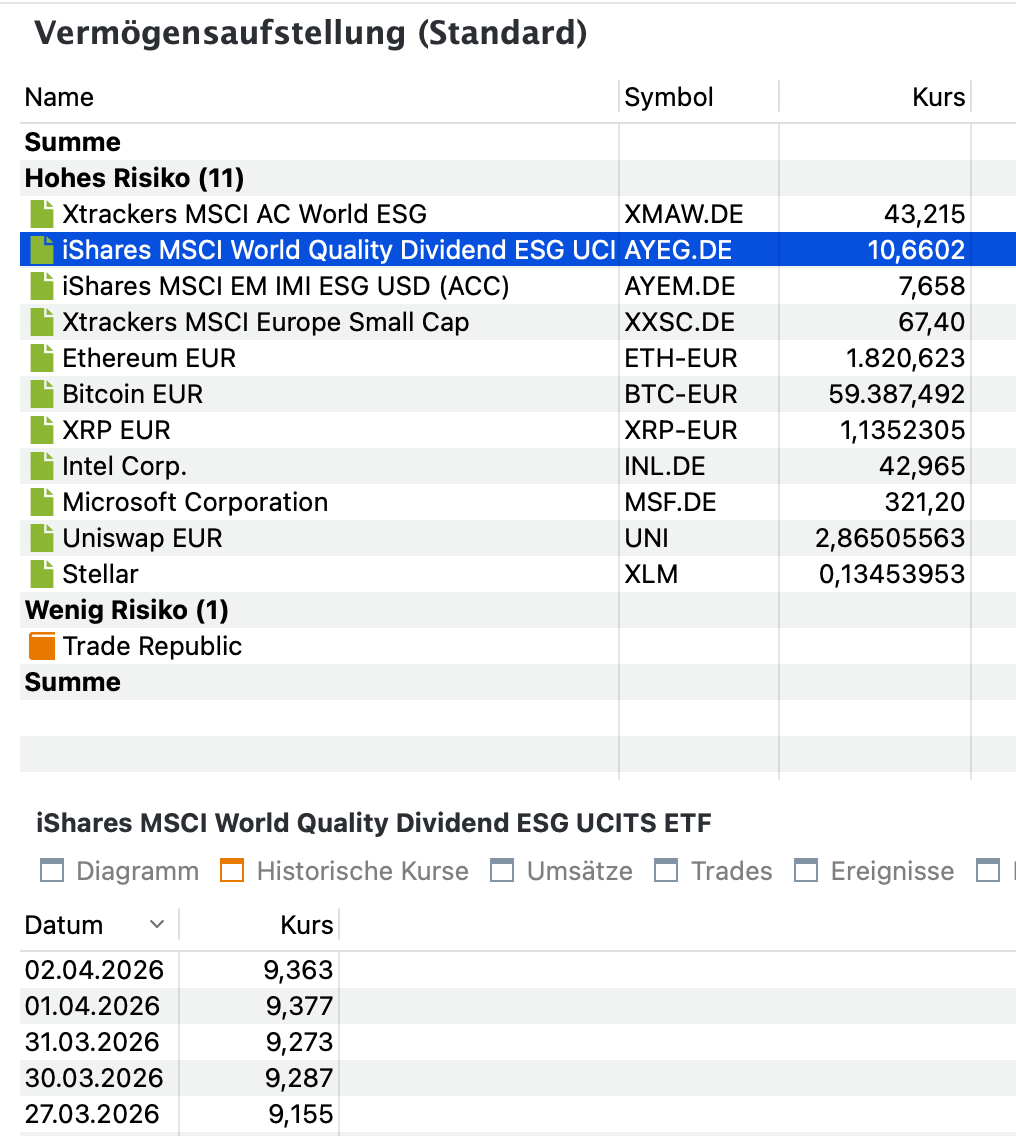This screenshot has width=1016, height=1136.
Task: Click the Stellar security icon
Action: (x=41, y=574)
